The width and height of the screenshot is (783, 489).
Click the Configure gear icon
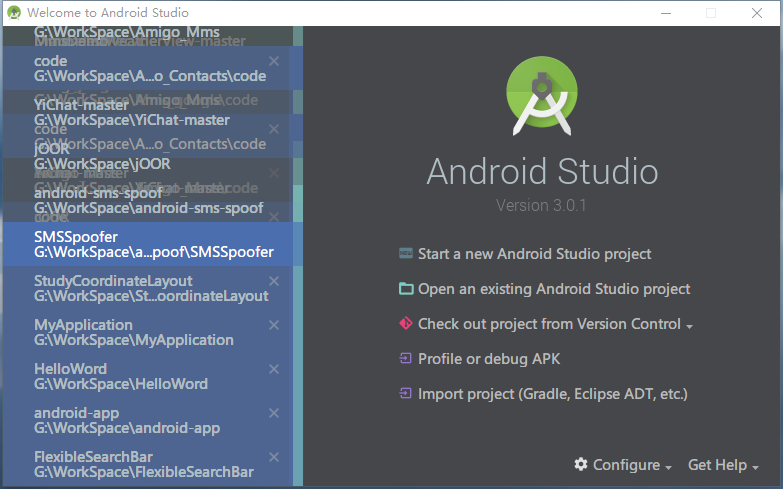tap(581, 464)
